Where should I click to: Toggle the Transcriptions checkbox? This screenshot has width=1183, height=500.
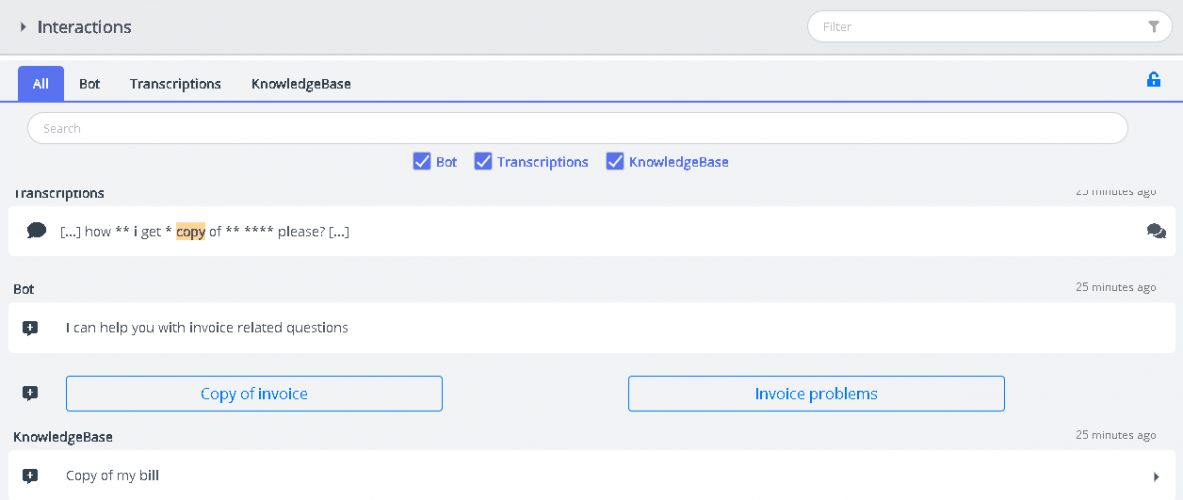click(483, 161)
